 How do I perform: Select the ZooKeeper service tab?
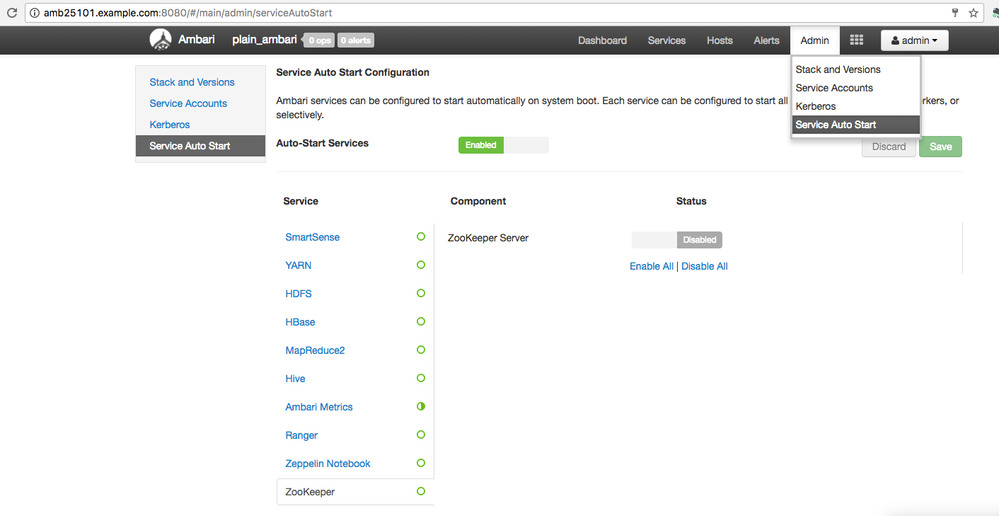(356, 492)
